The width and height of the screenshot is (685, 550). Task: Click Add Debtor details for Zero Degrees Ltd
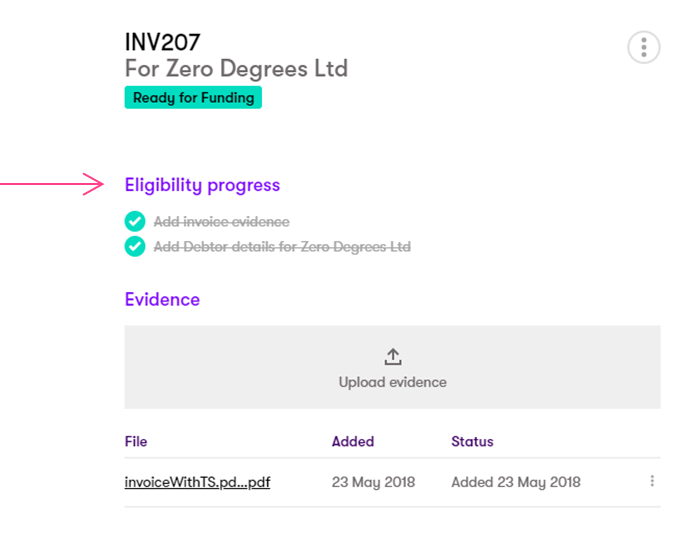(x=282, y=247)
